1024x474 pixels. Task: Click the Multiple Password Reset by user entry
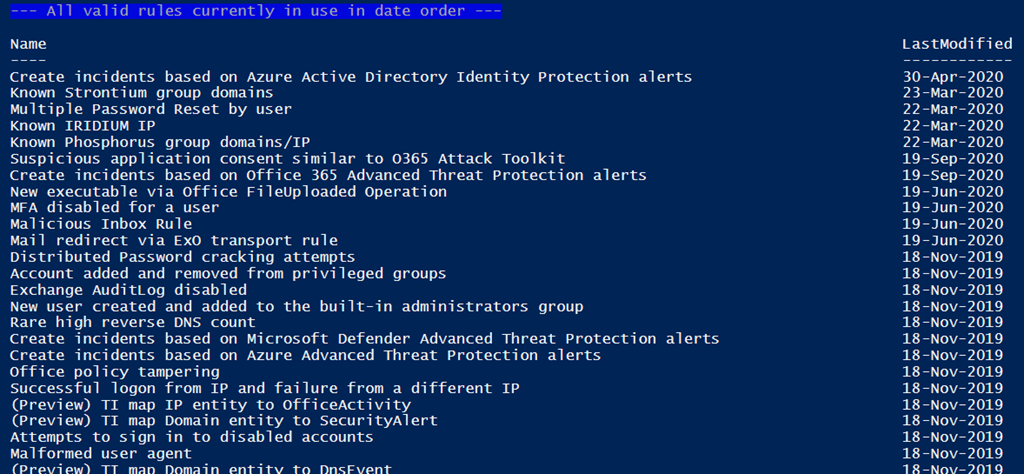pos(151,109)
